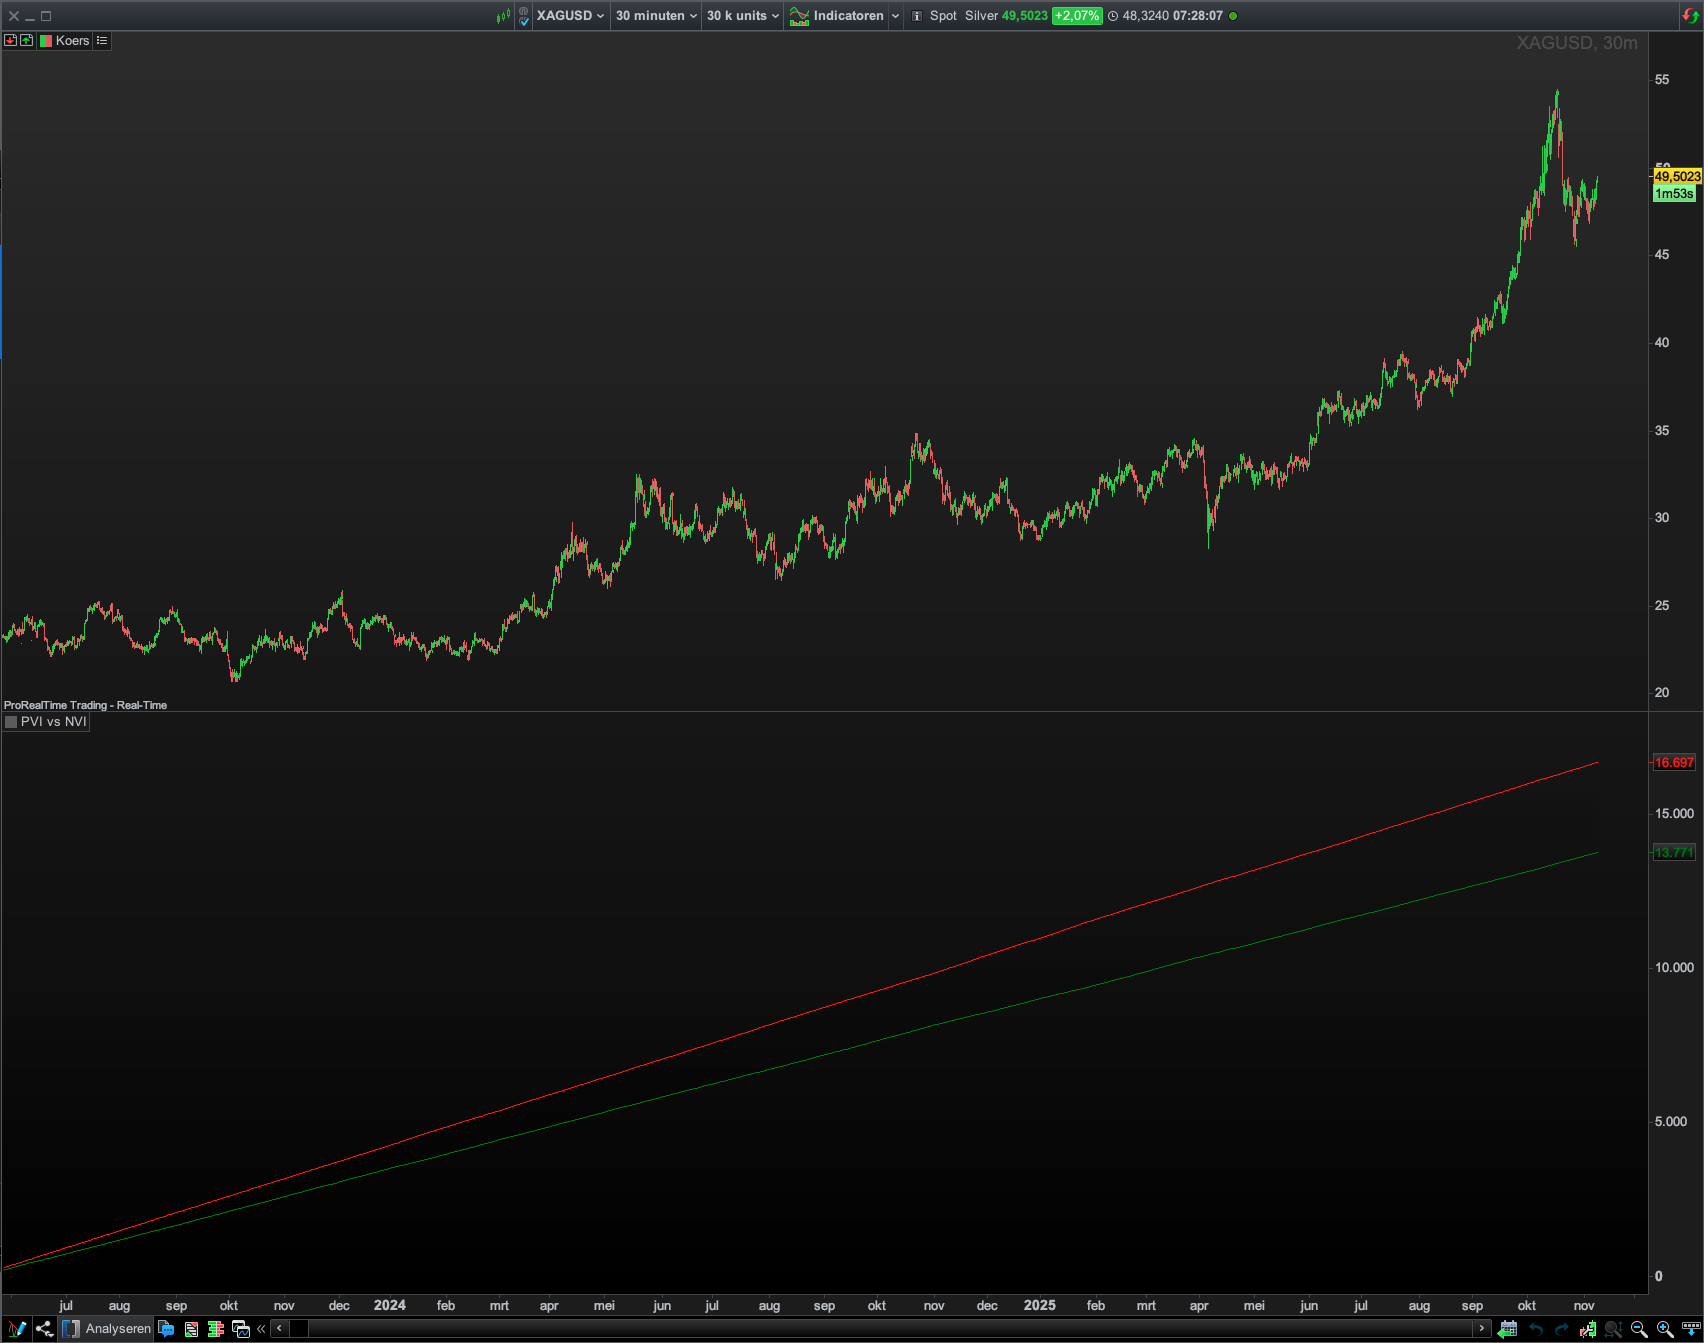The width and height of the screenshot is (1704, 1343).
Task: Open the XAGUSD instrument dropdown
Action: (570, 16)
